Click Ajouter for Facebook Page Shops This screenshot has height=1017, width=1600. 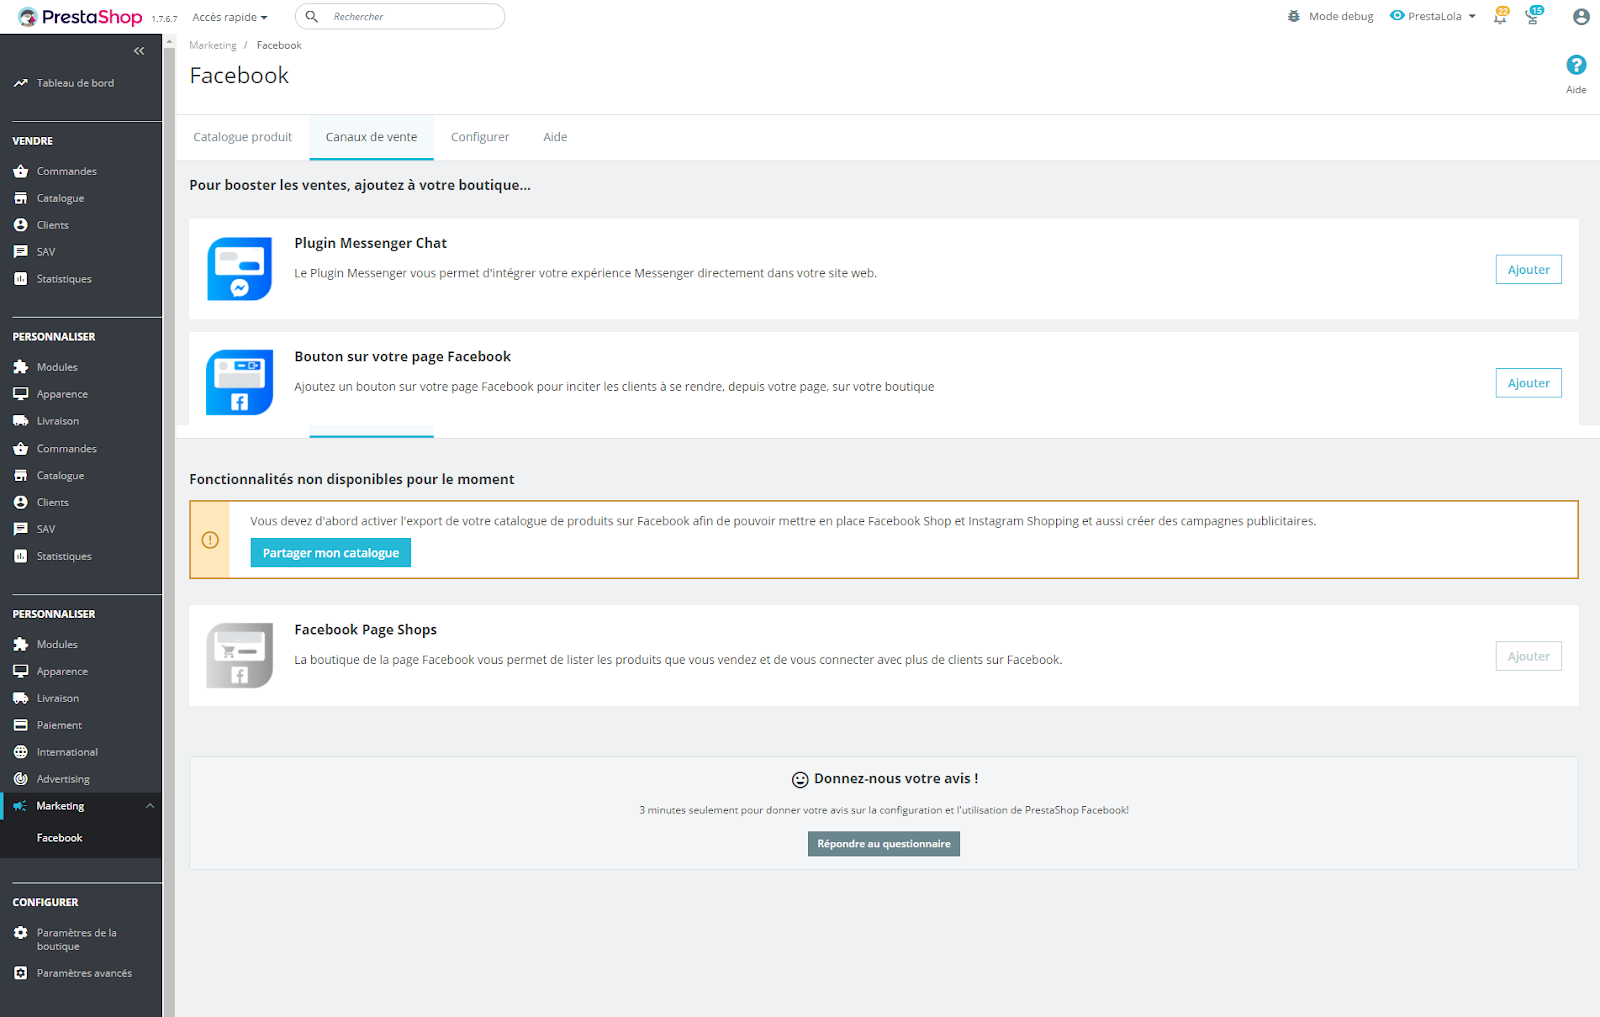(x=1529, y=657)
